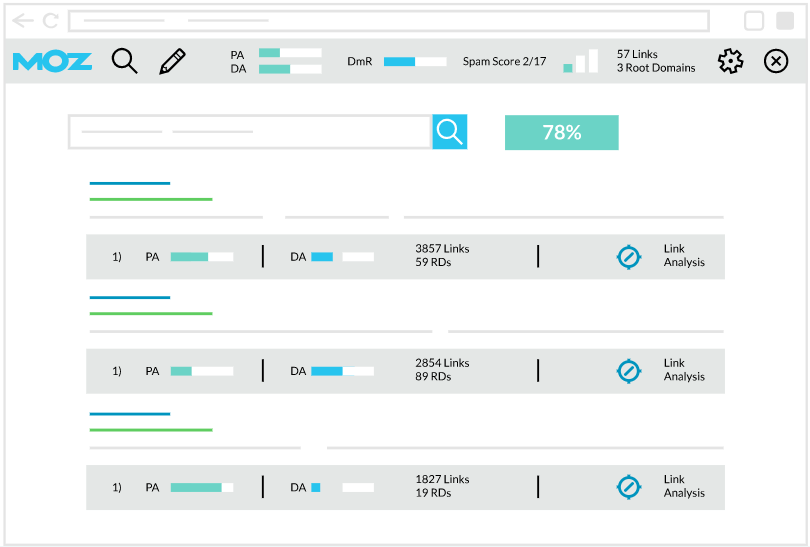Click the DmR meter bar in toolbar
This screenshot has height=547, width=810.
pos(415,62)
